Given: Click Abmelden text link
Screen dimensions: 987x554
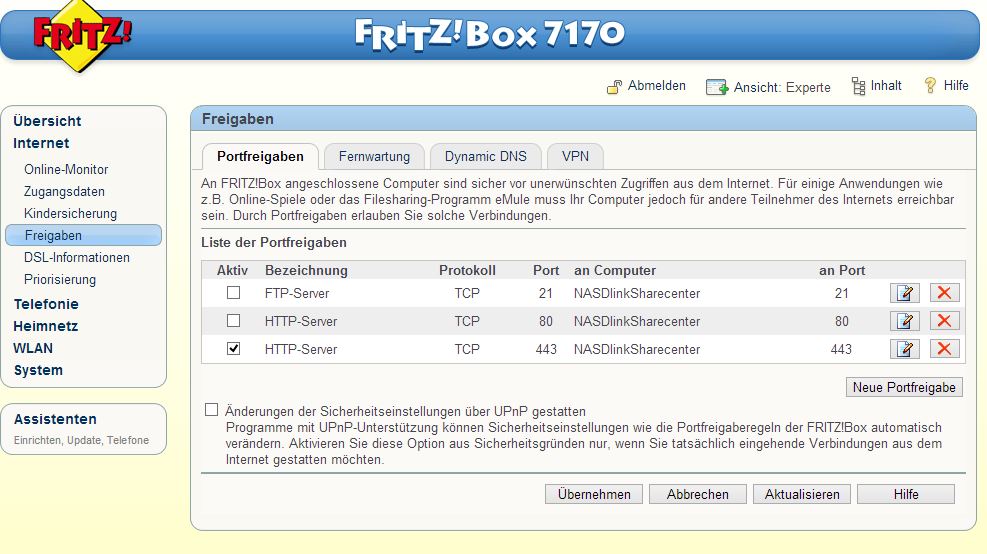Looking at the screenshot, I should (x=657, y=86).
